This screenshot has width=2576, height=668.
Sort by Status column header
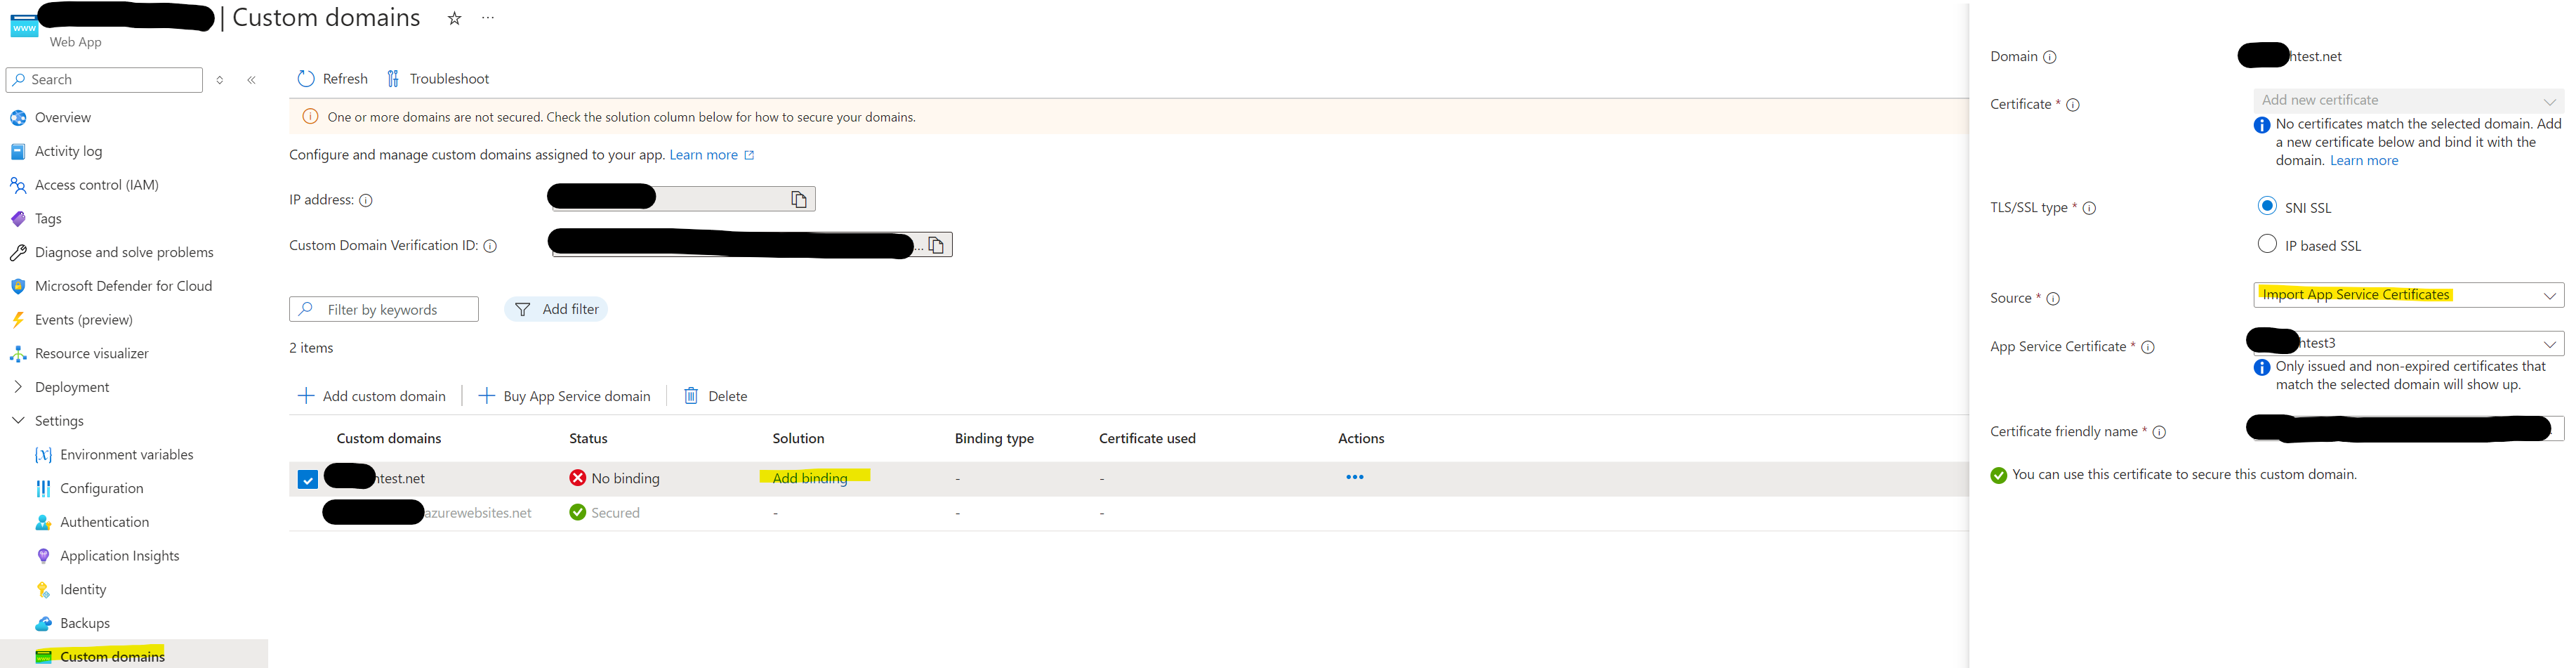point(588,439)
